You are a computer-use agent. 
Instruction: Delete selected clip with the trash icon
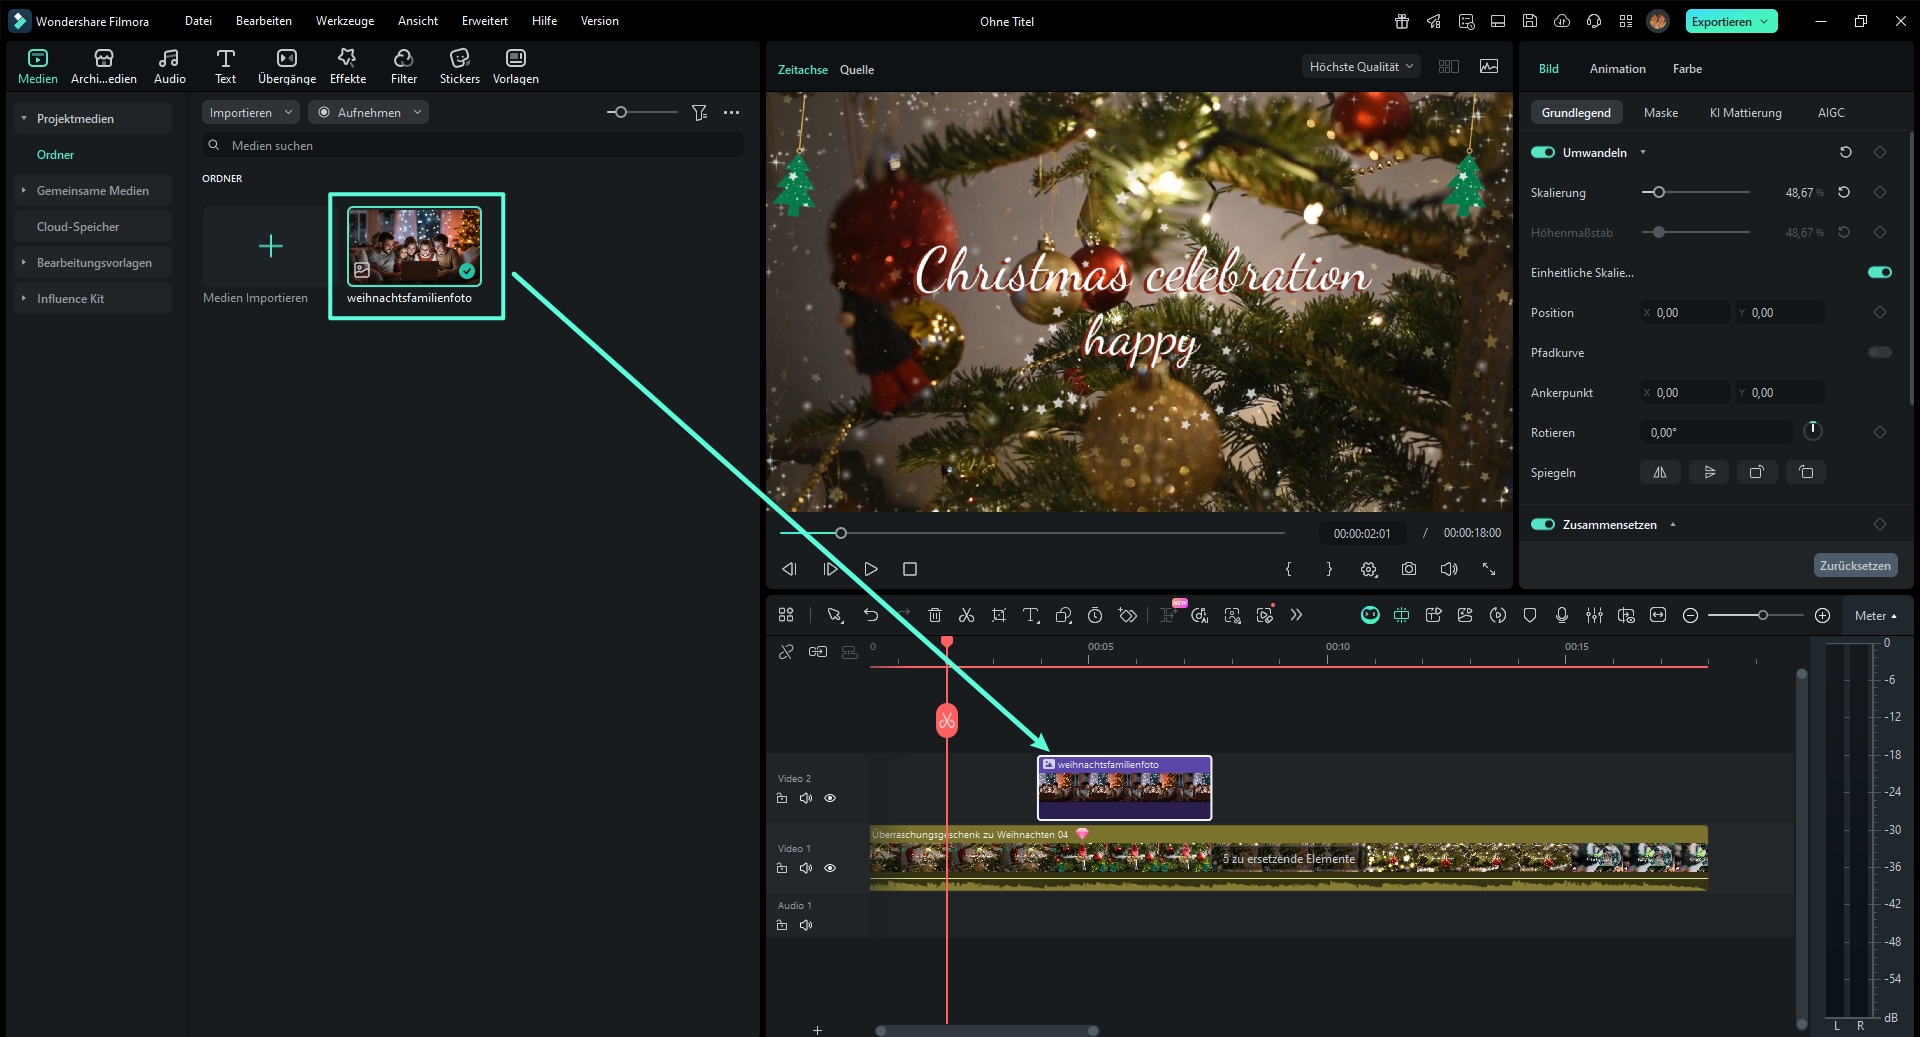click(x=935, y=615)
